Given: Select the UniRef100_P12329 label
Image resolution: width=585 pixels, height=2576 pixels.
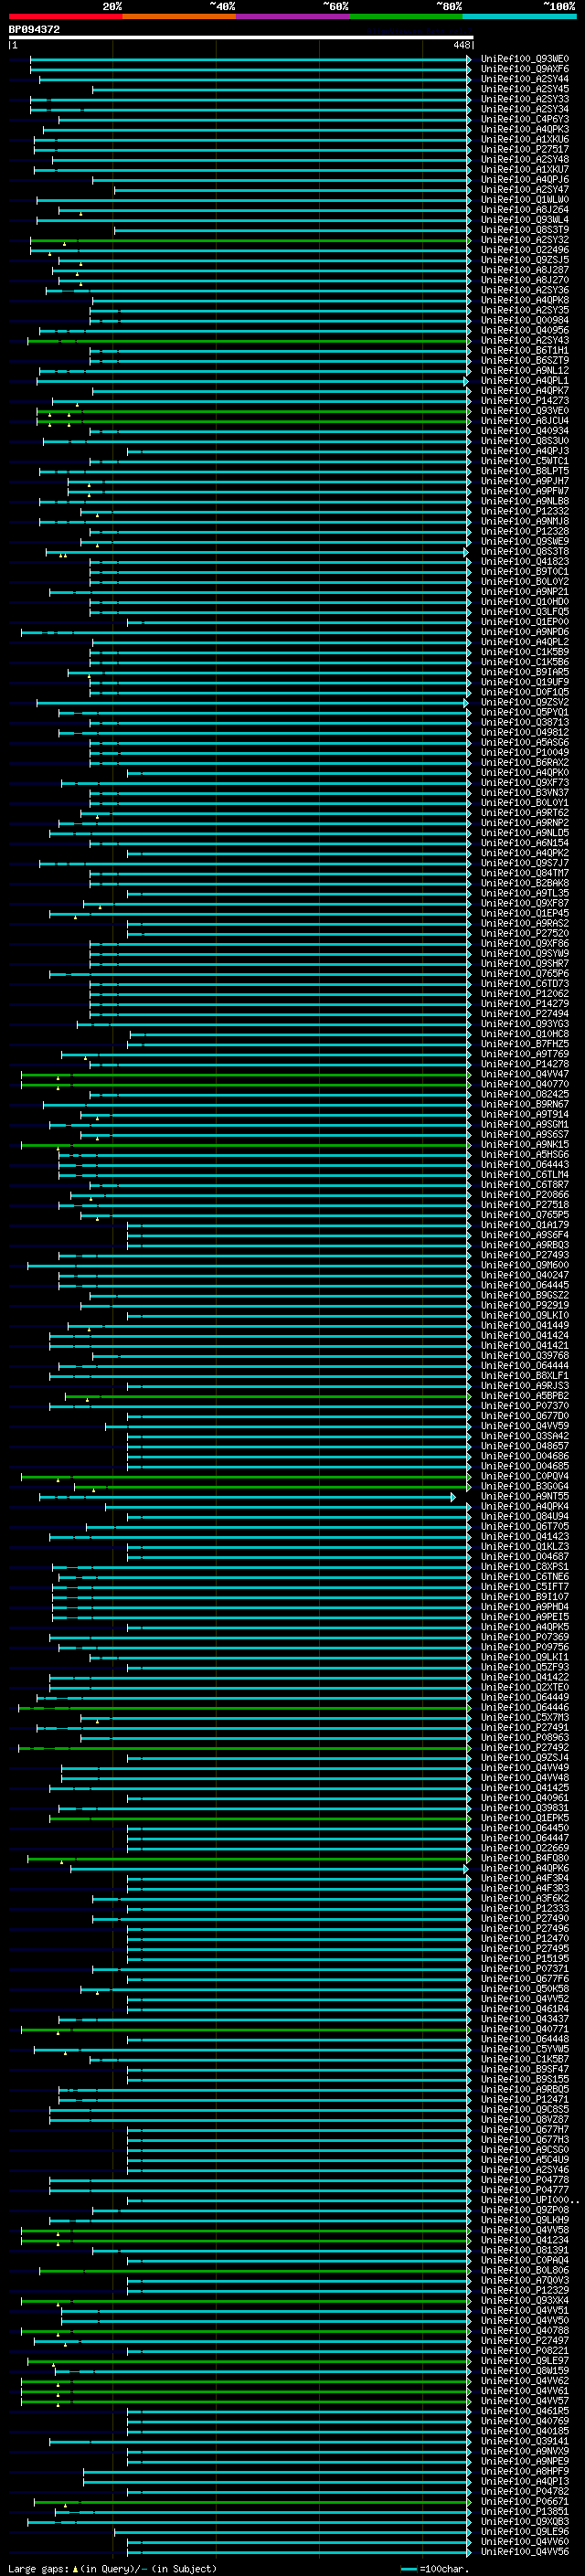Looking at the screenshot, I should [x=525, y=2290].
